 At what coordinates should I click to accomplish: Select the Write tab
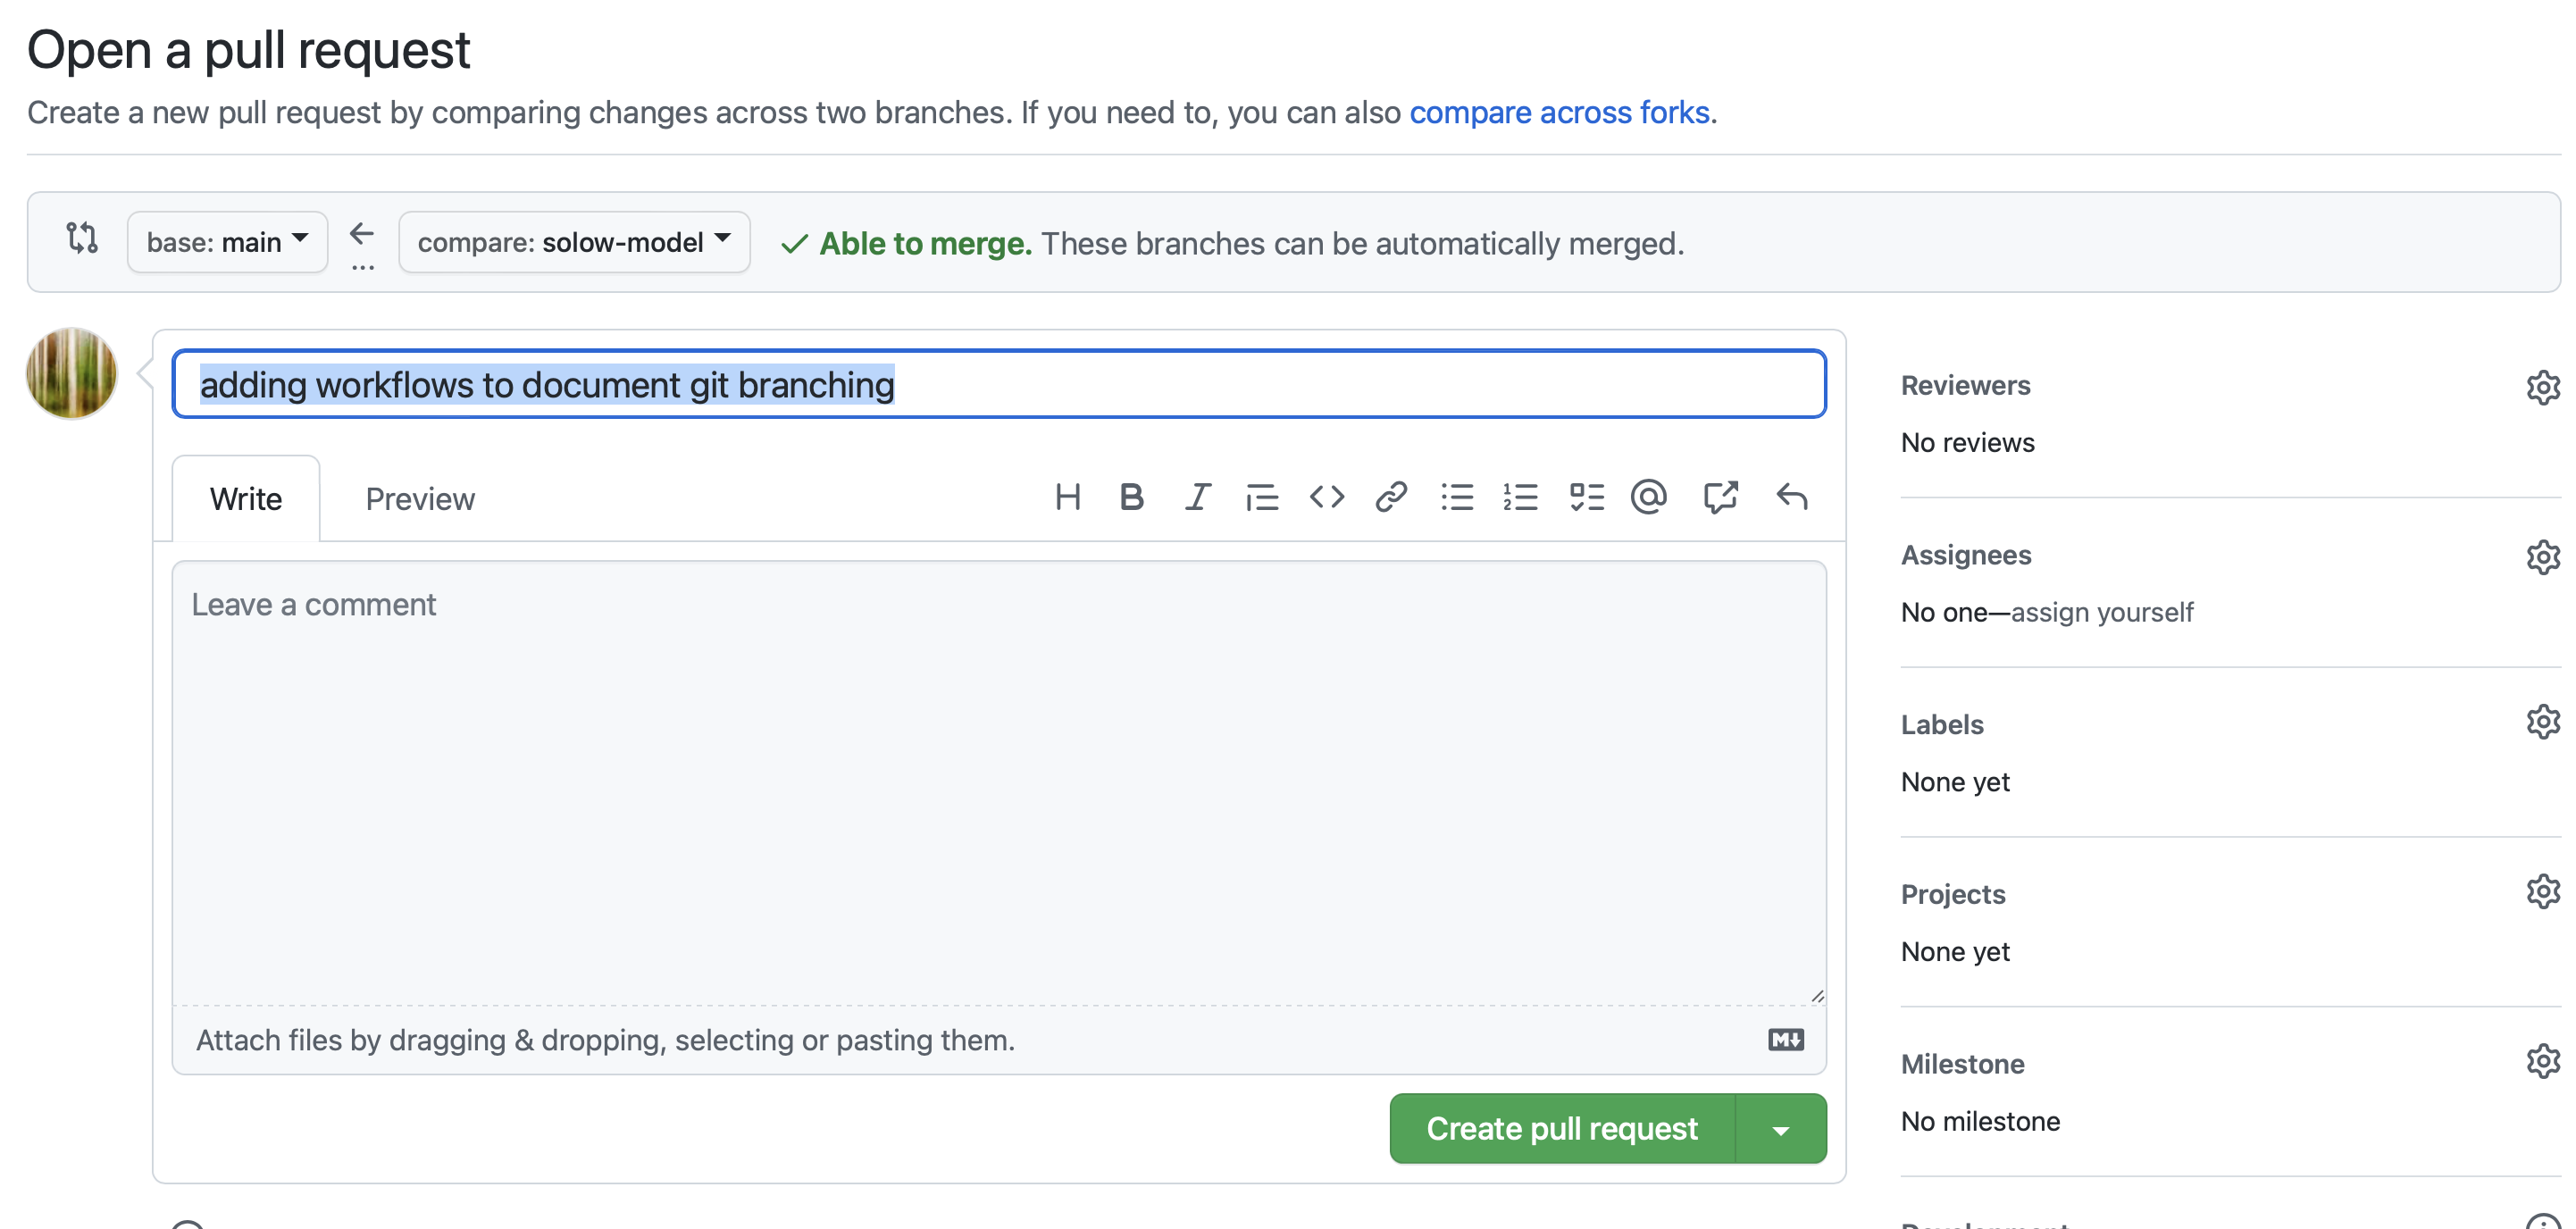coord(246,499)
